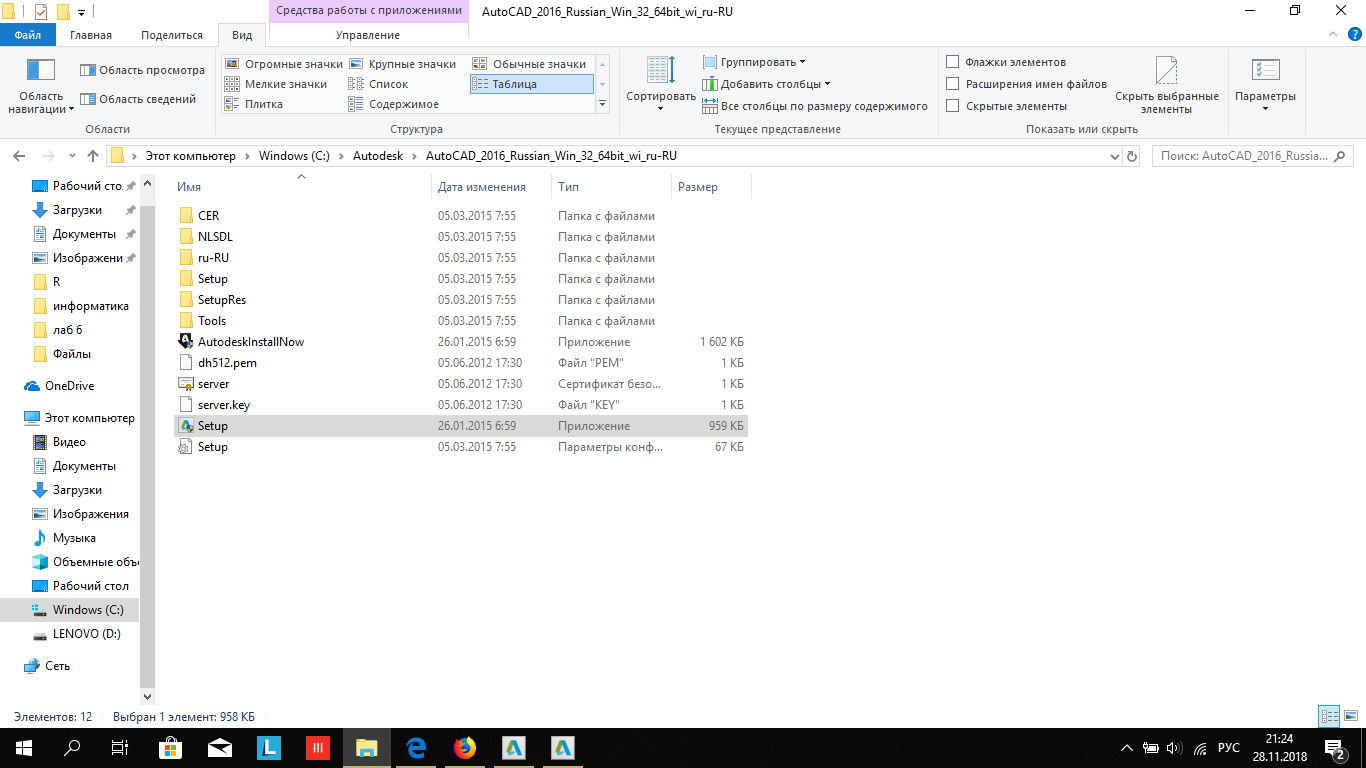
Task: Click the Back navigation arrow
Action: [x=20, y=156]
